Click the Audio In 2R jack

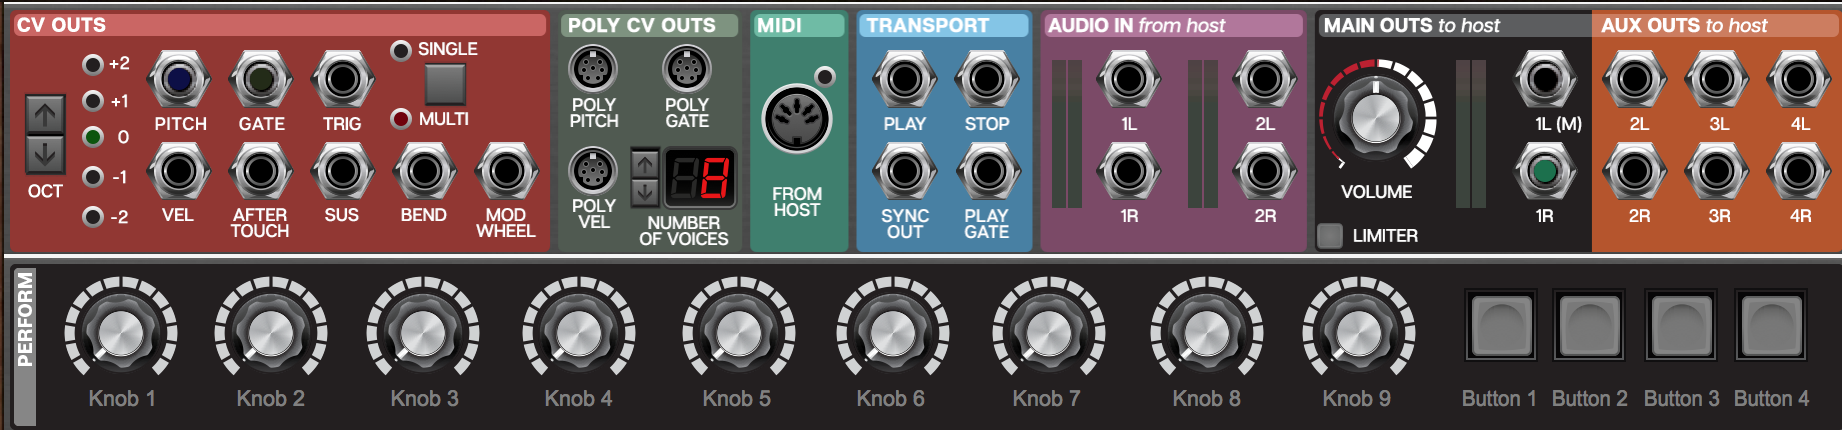(1265, 171)
